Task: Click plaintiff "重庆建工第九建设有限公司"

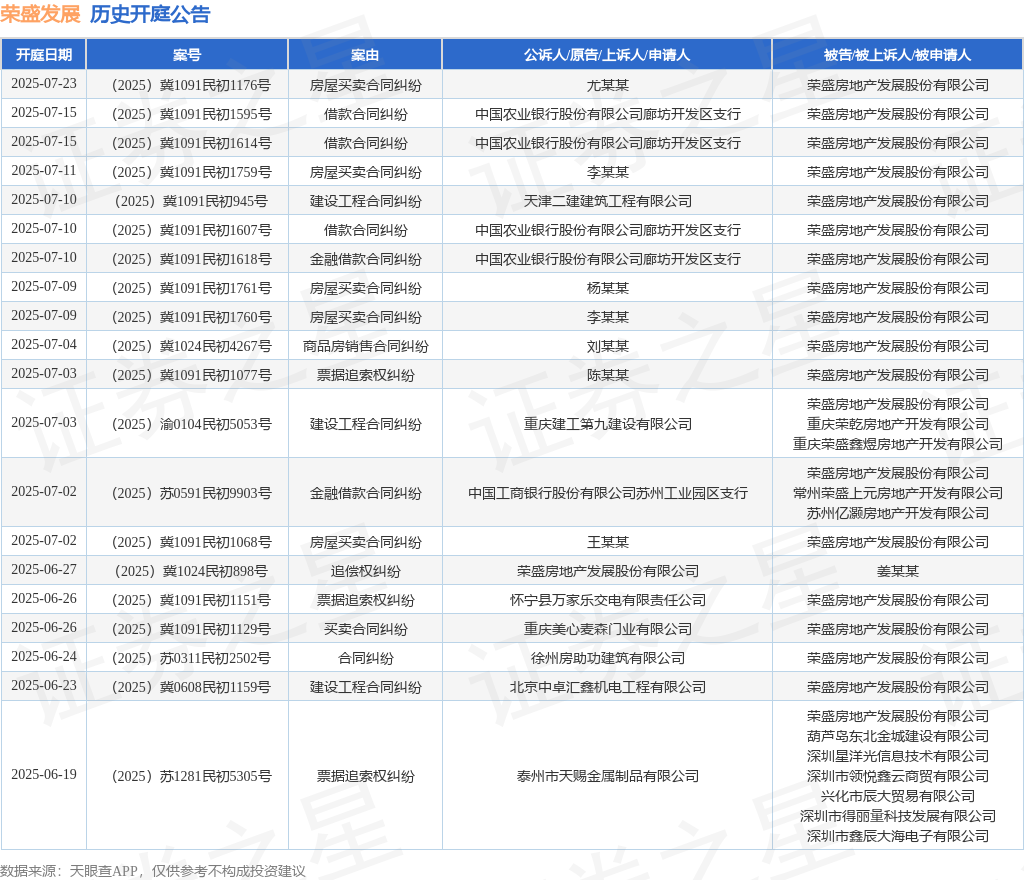Action: click(x=607, y=424)
